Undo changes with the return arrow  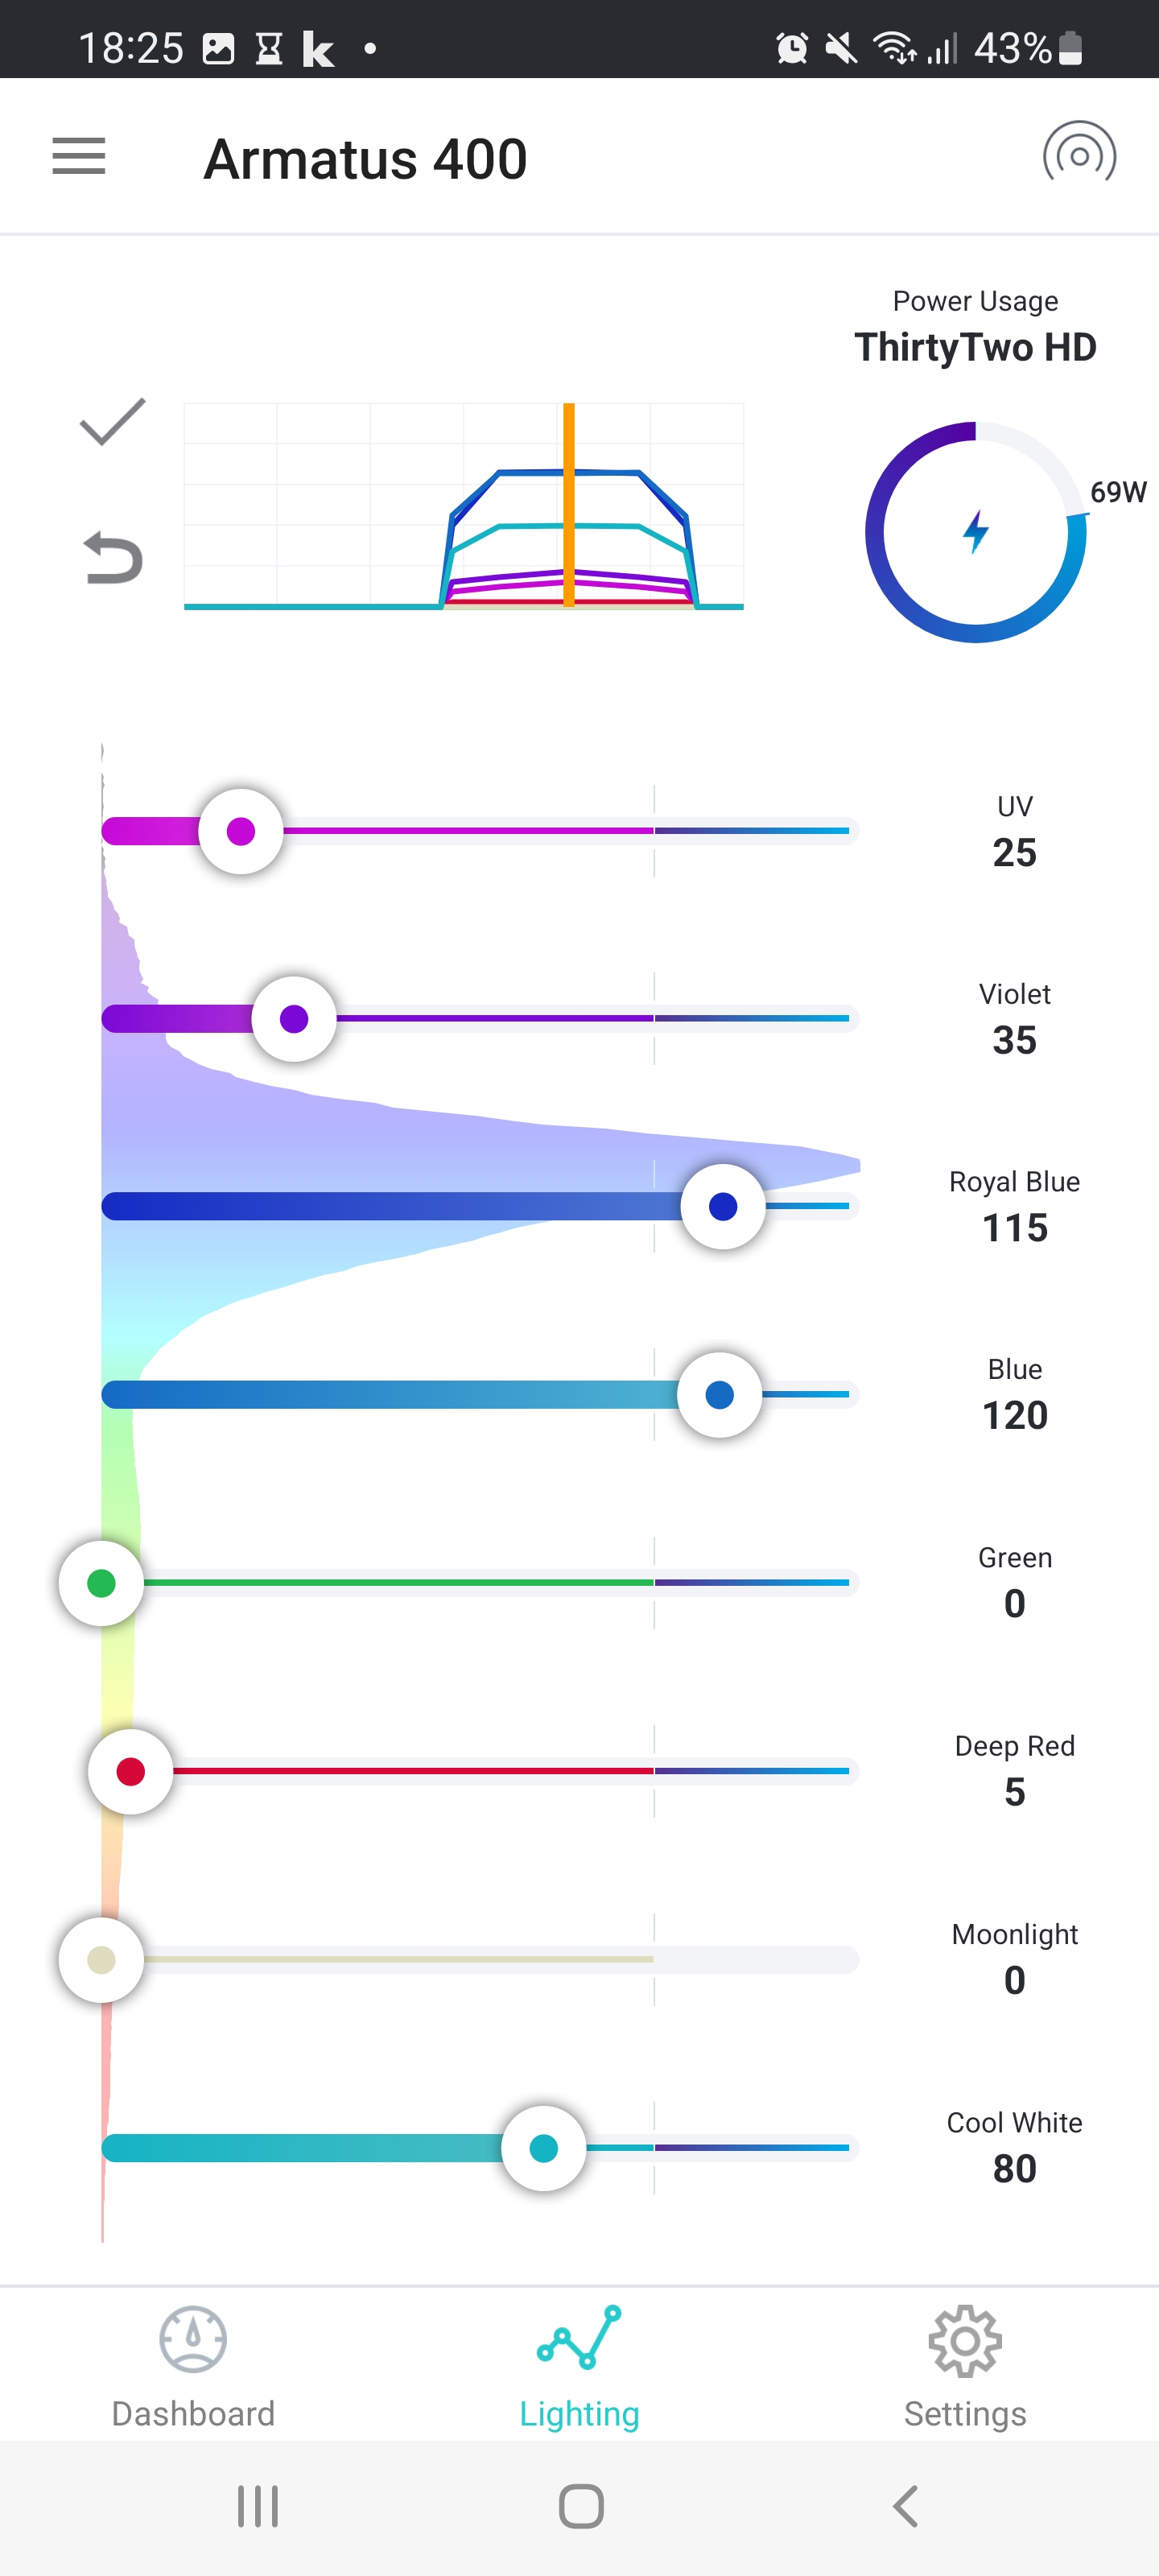click(112, 557)
